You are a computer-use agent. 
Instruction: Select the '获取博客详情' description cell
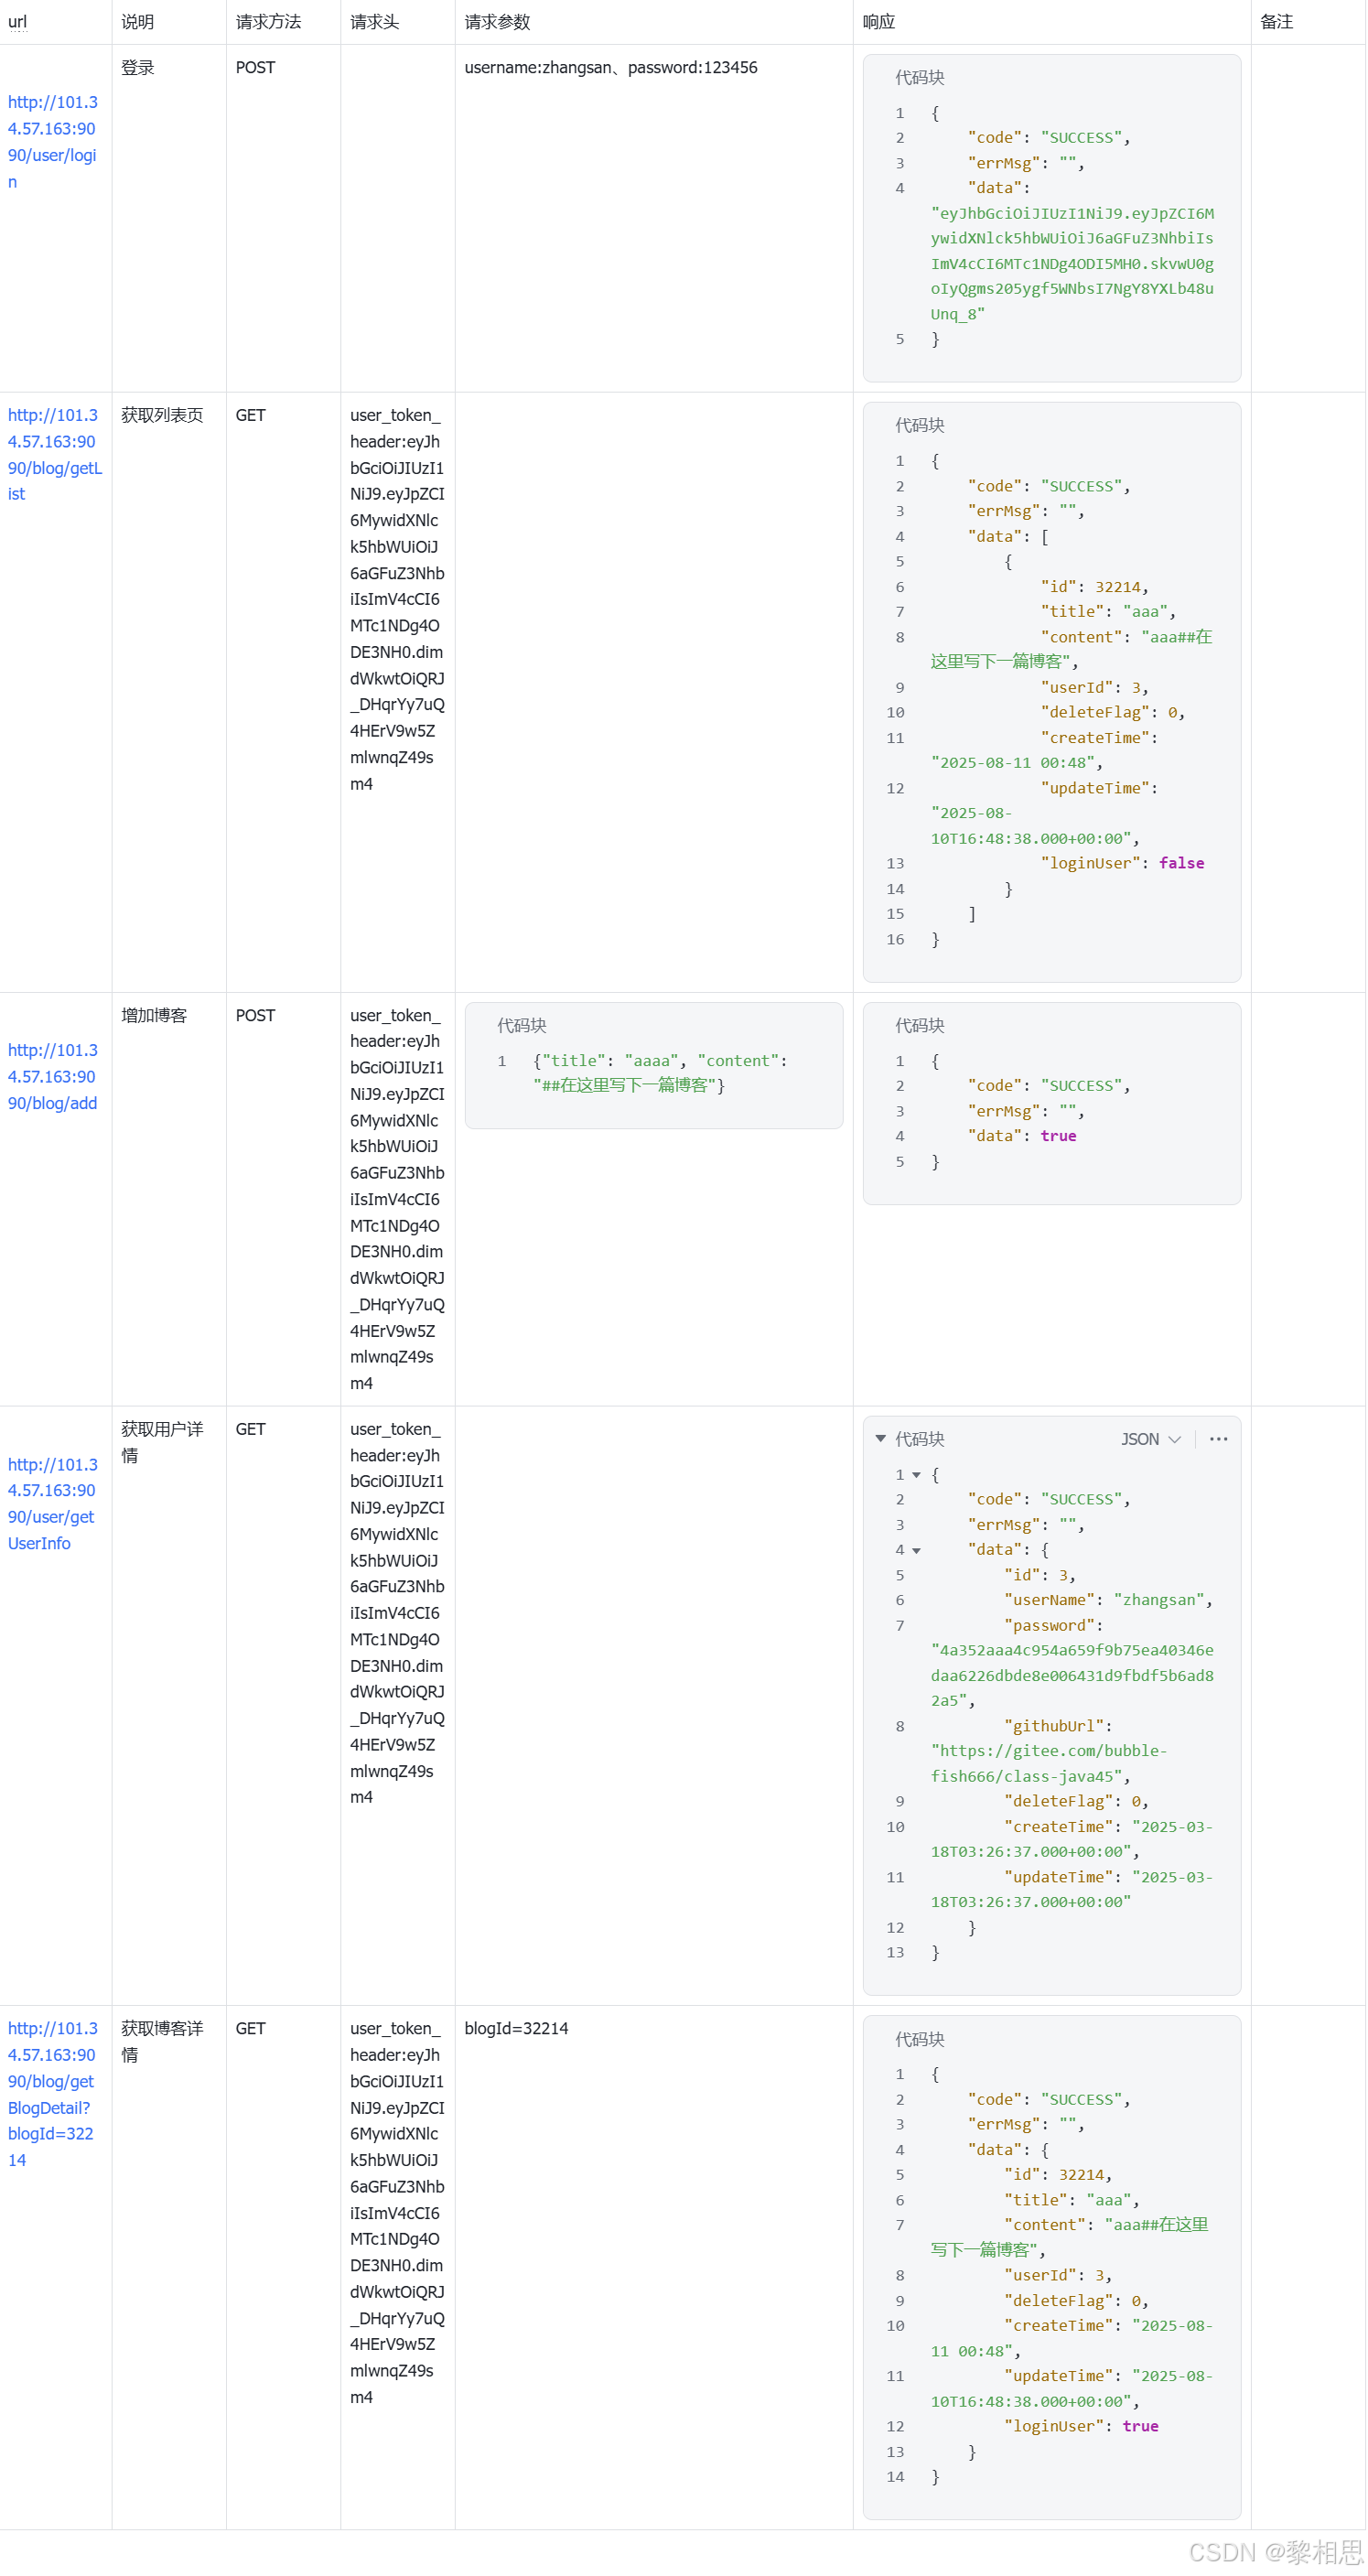162,2040
